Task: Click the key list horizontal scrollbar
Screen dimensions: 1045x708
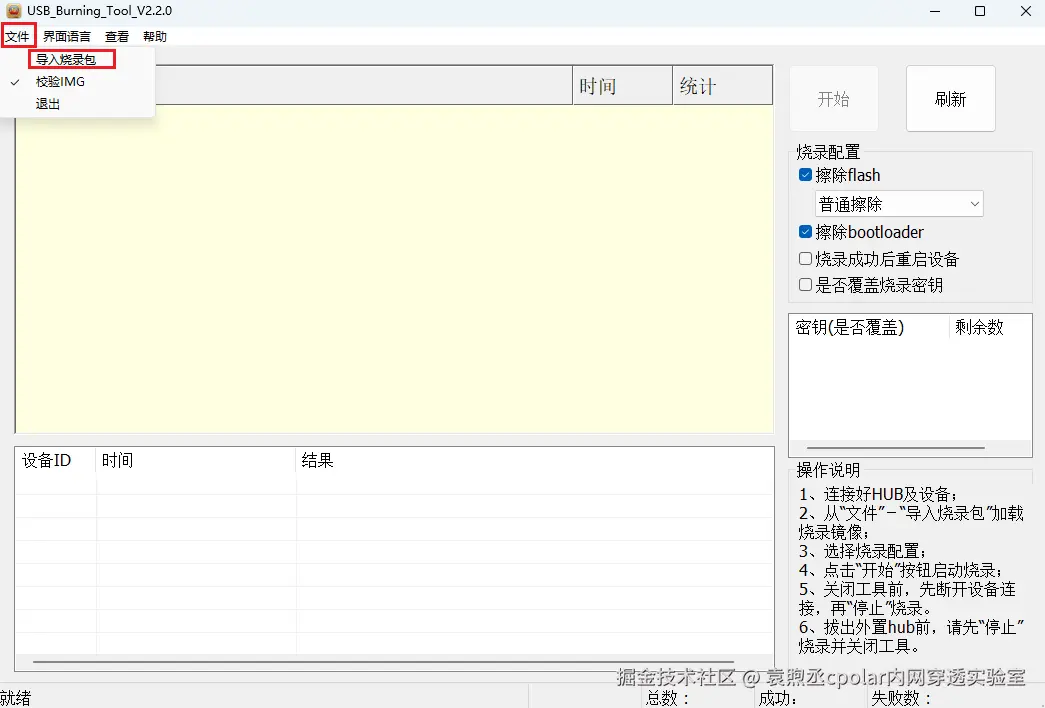Action: (895, 448)
